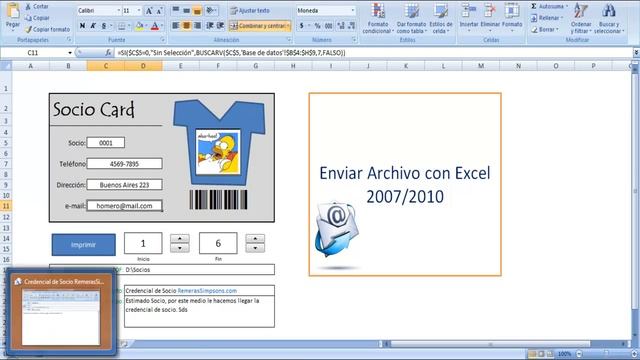Open the font size 11 dropdown

(x=139, y=11)
